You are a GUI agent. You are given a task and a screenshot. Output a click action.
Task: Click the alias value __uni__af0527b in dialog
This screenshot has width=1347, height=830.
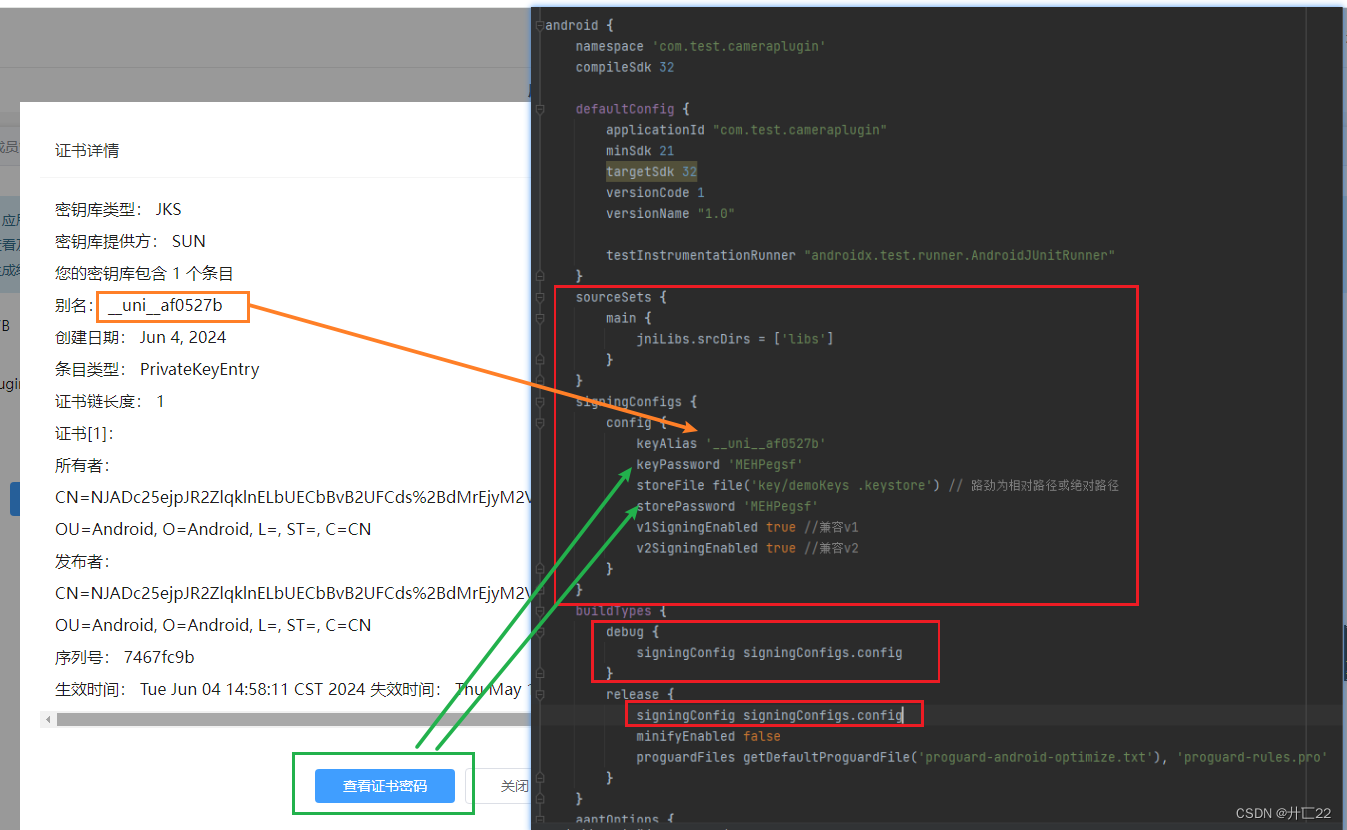pyautogui.click(x=171, y=306)
